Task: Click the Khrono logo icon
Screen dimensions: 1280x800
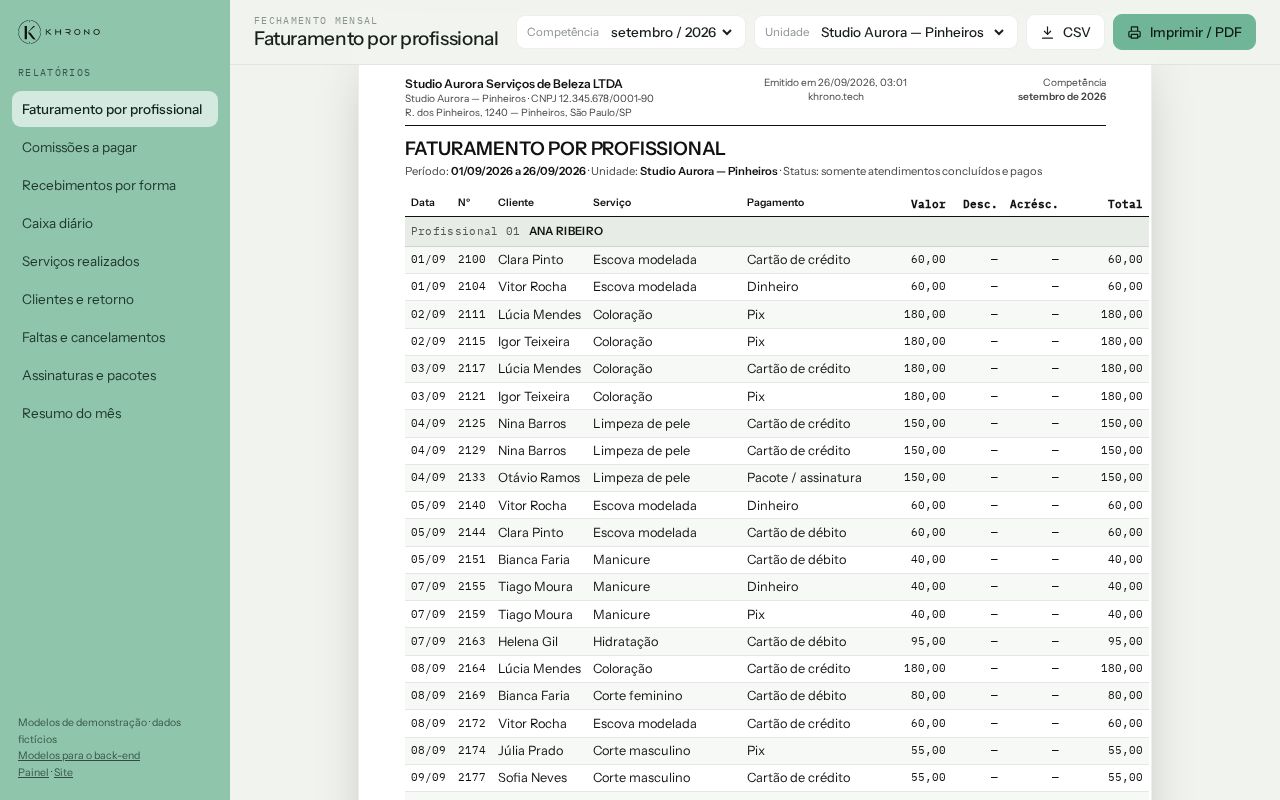Action: coord(30,32)
